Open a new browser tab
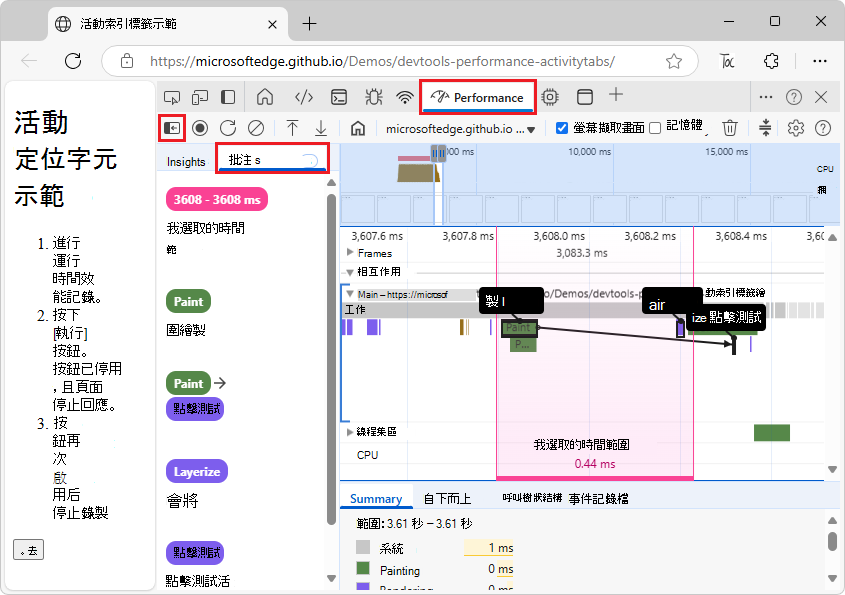Viewport: 845px width, 595px height. 309,23
